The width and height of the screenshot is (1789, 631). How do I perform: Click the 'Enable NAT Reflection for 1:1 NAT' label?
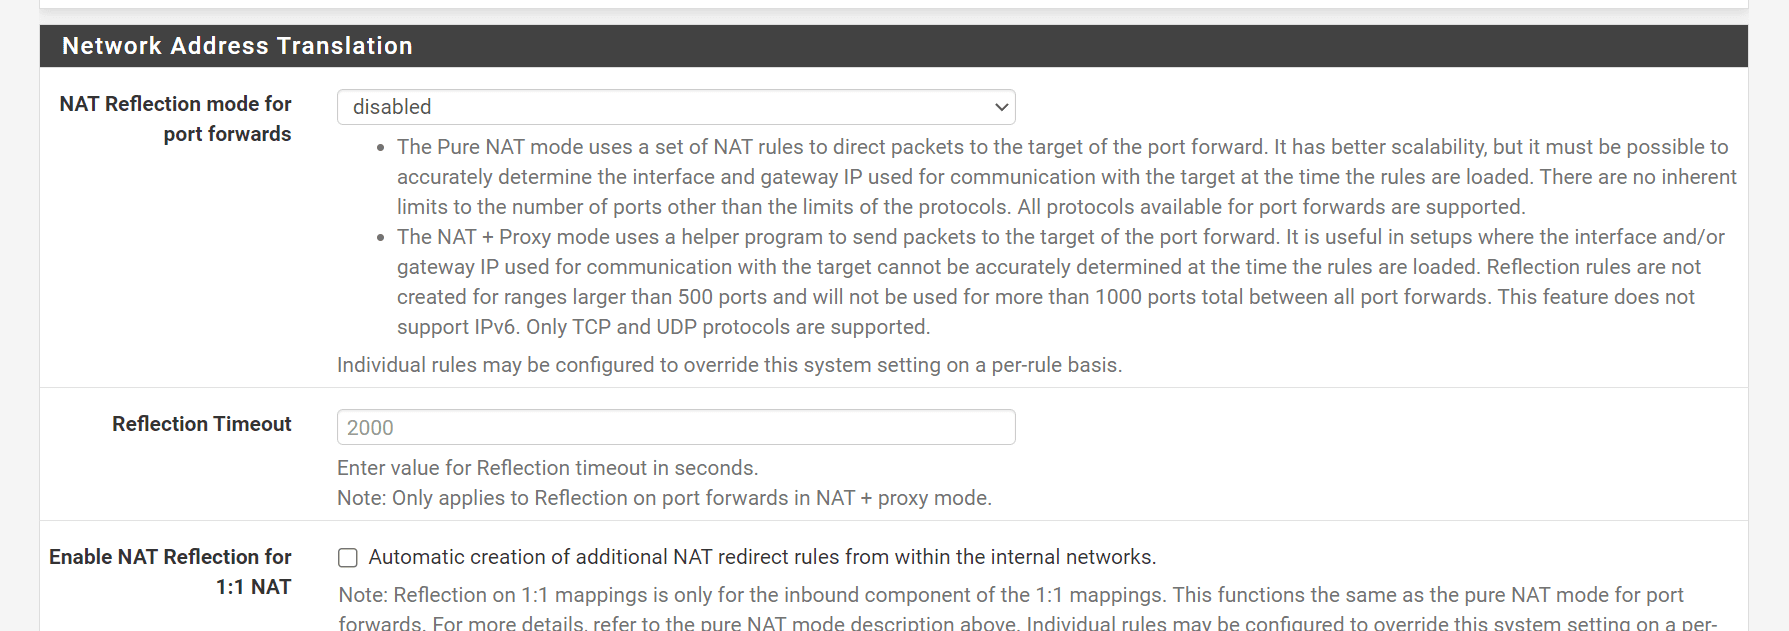170,572
